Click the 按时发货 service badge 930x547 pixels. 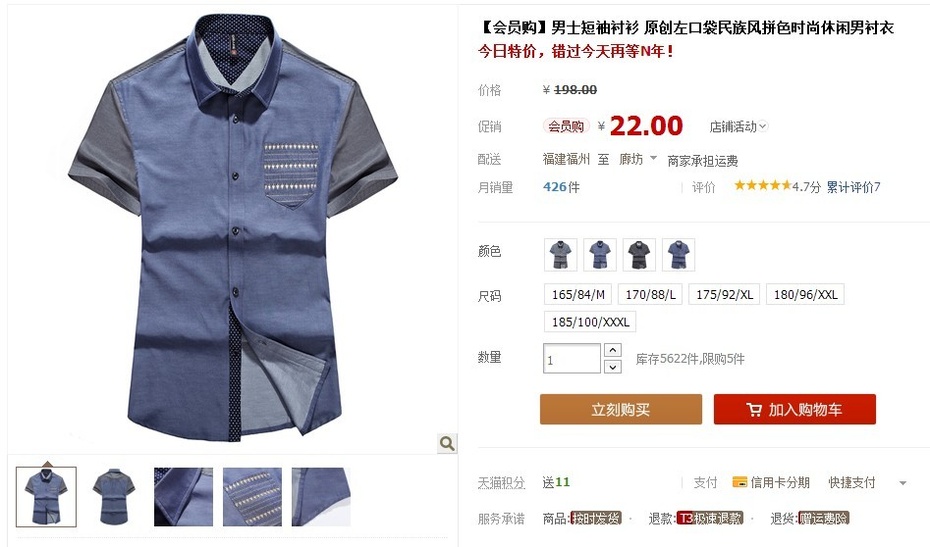click(595, 518)
